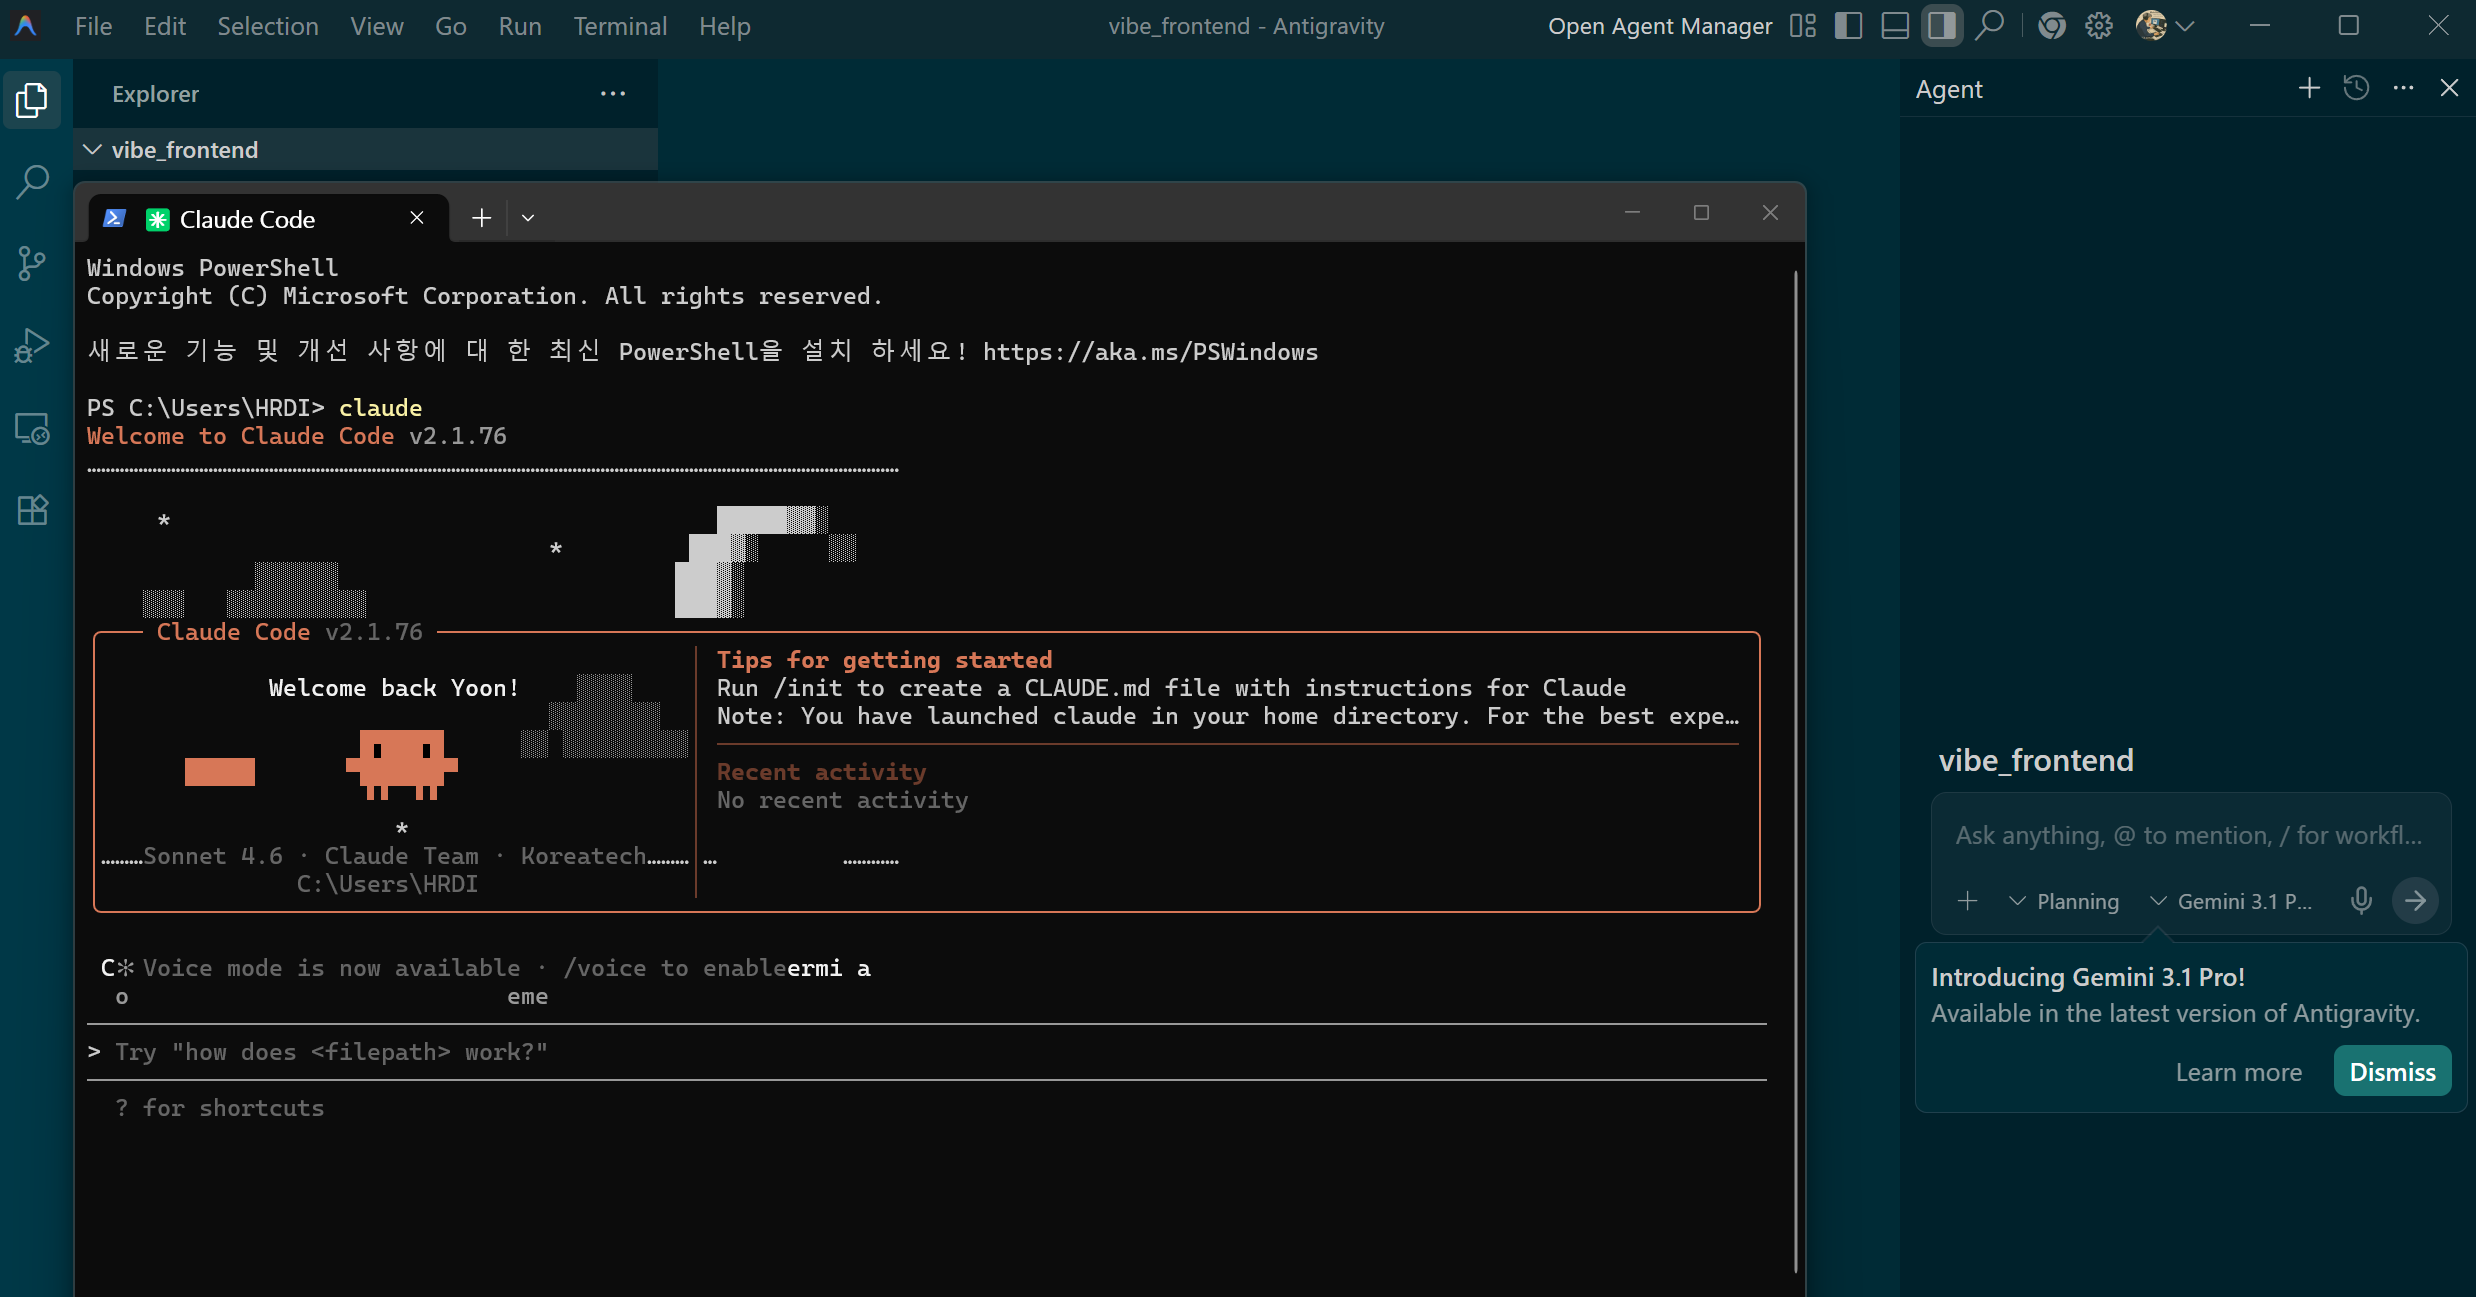
Task: Focus the Ask anything input field
Action: point(2188,836)
